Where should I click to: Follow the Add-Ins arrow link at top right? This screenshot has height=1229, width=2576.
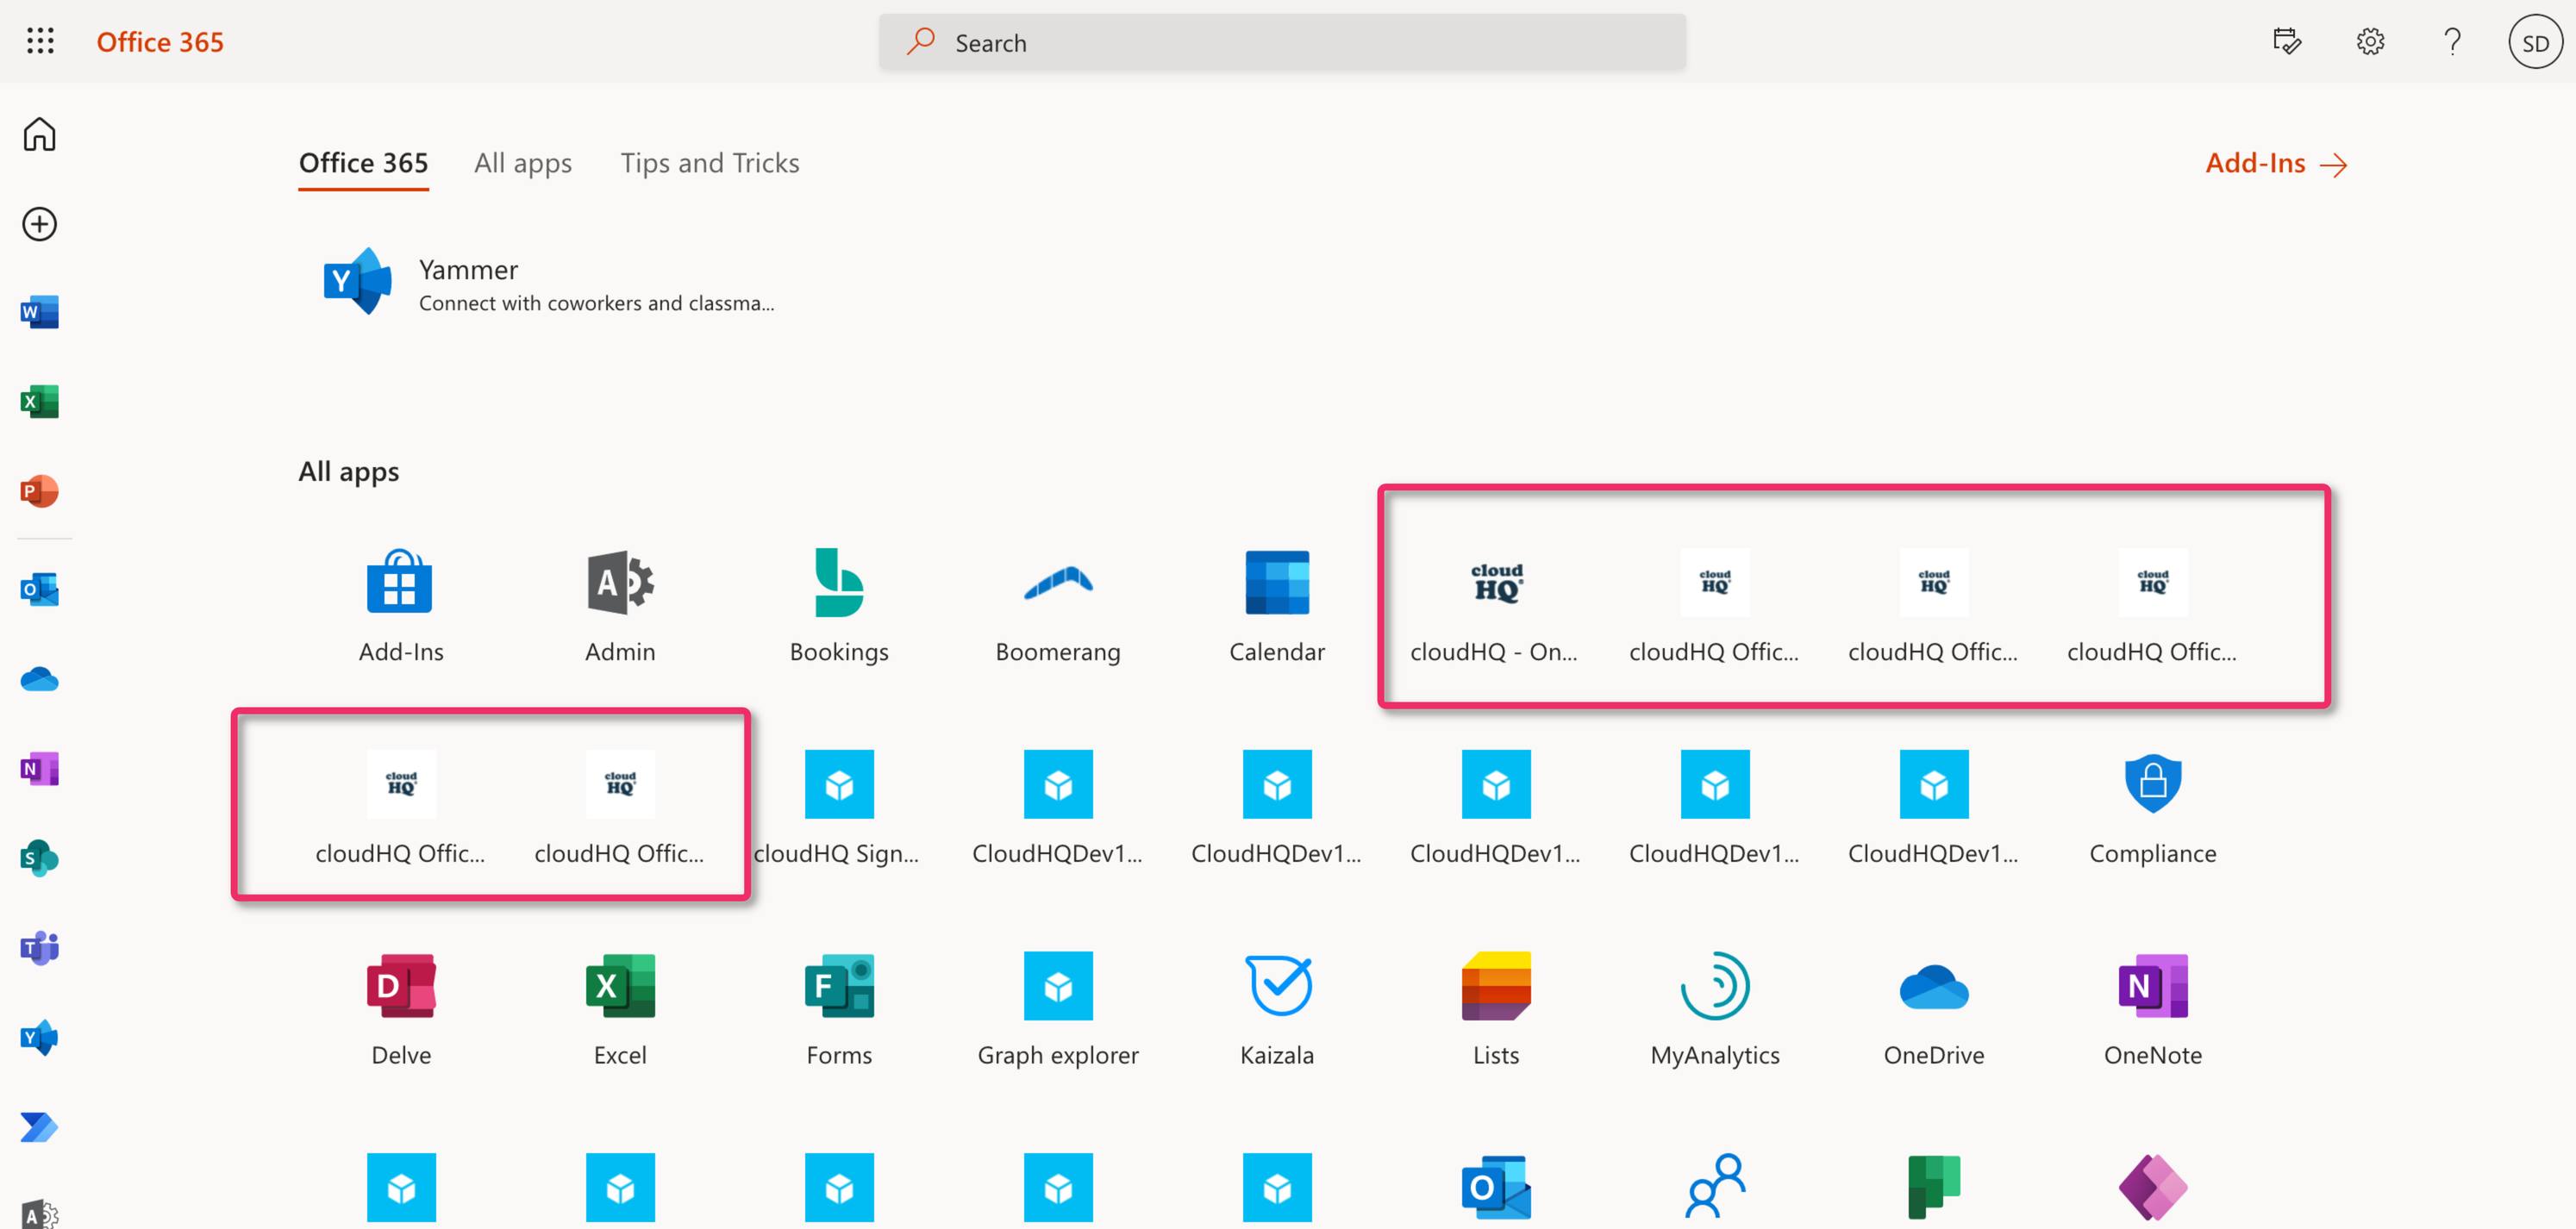click(2276, 163)
